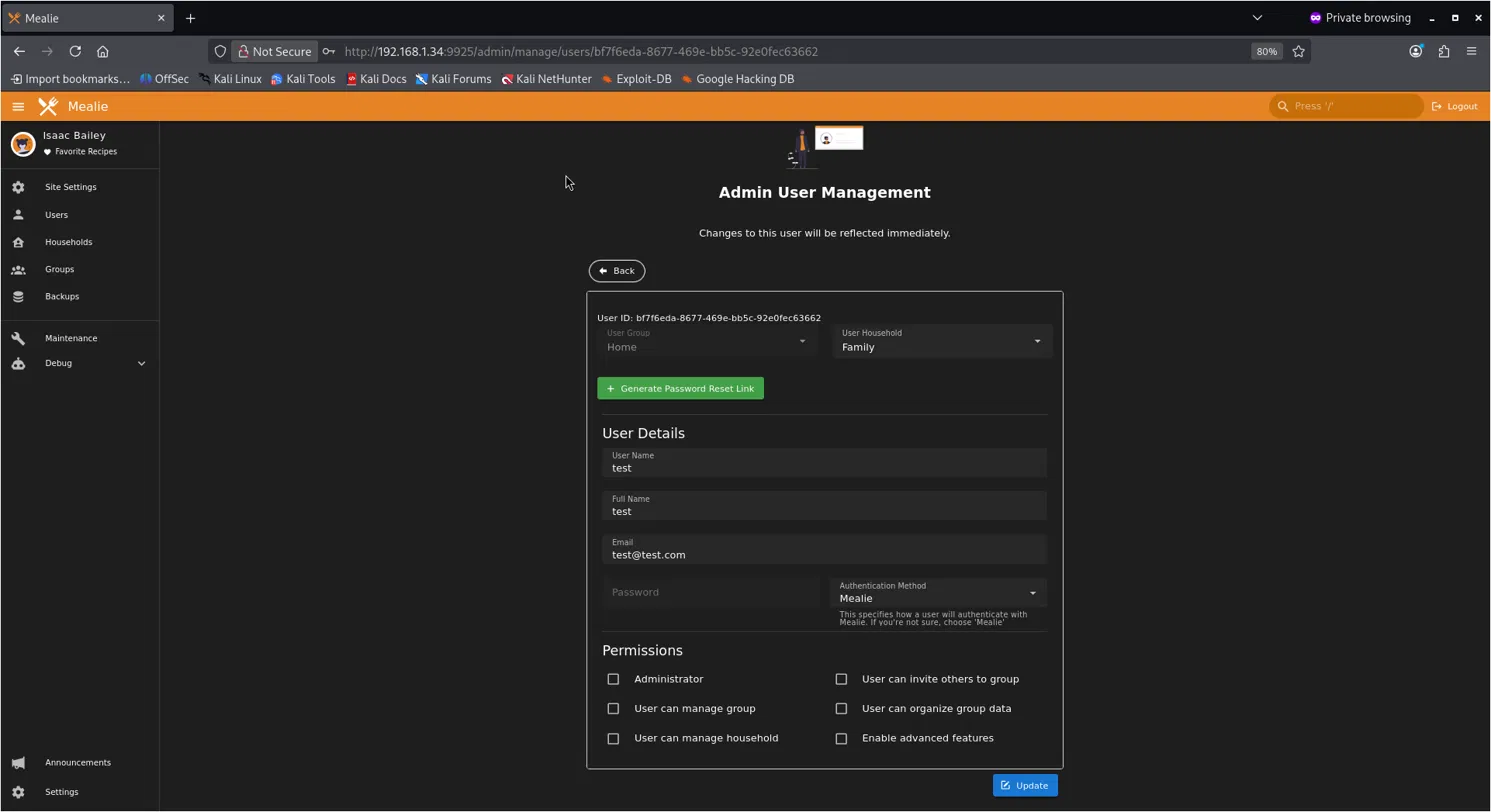
Task: Open Isaac Bailey's avatar profile picture
Action: click(x=23, y=143)
